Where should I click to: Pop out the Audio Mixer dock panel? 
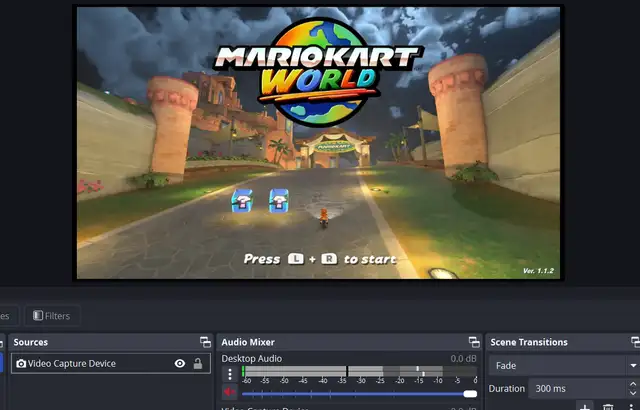pos(474,342)
